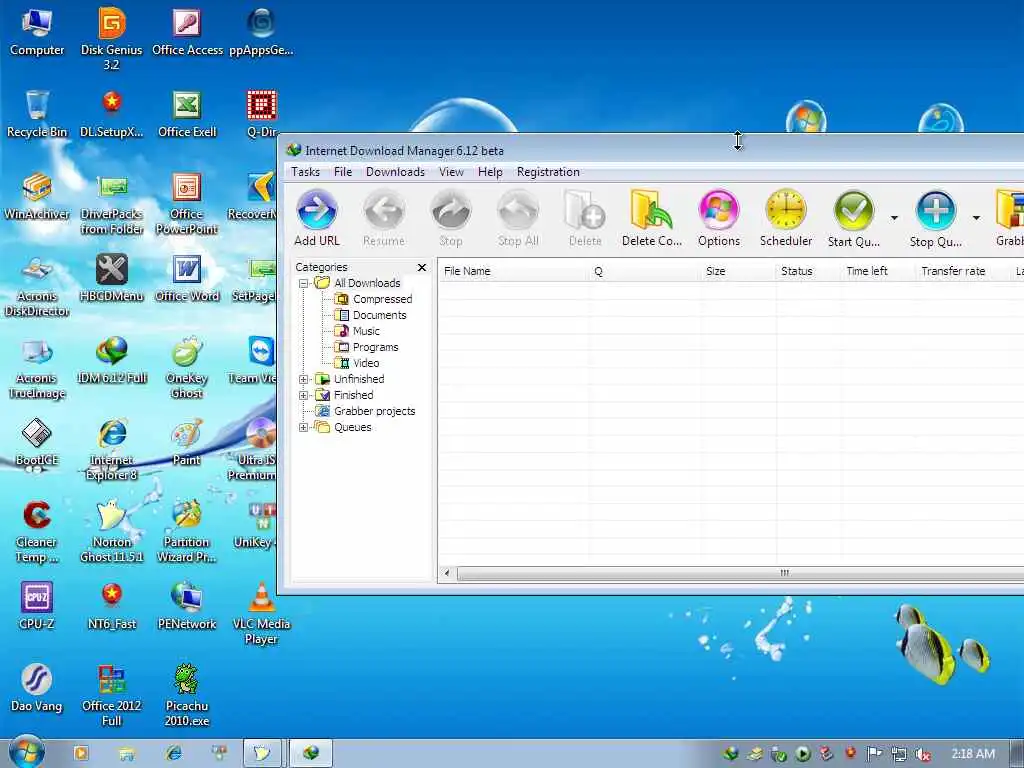This screenshot has height=768, width=1024.
Task: Open IDM Options icon
Action: [719, 210]
